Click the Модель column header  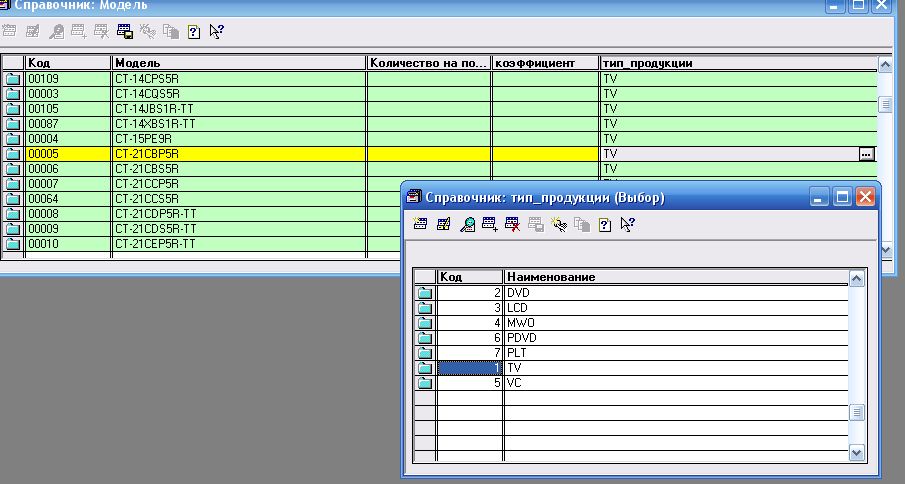click(238, 63)
